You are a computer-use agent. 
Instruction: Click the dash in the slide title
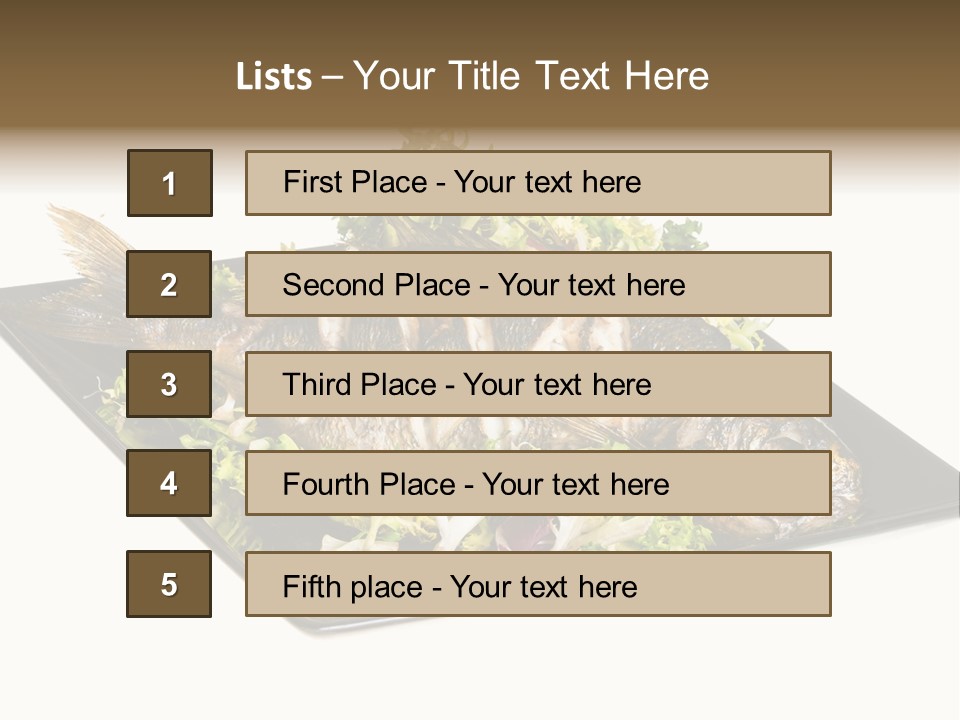click(332, 77)
